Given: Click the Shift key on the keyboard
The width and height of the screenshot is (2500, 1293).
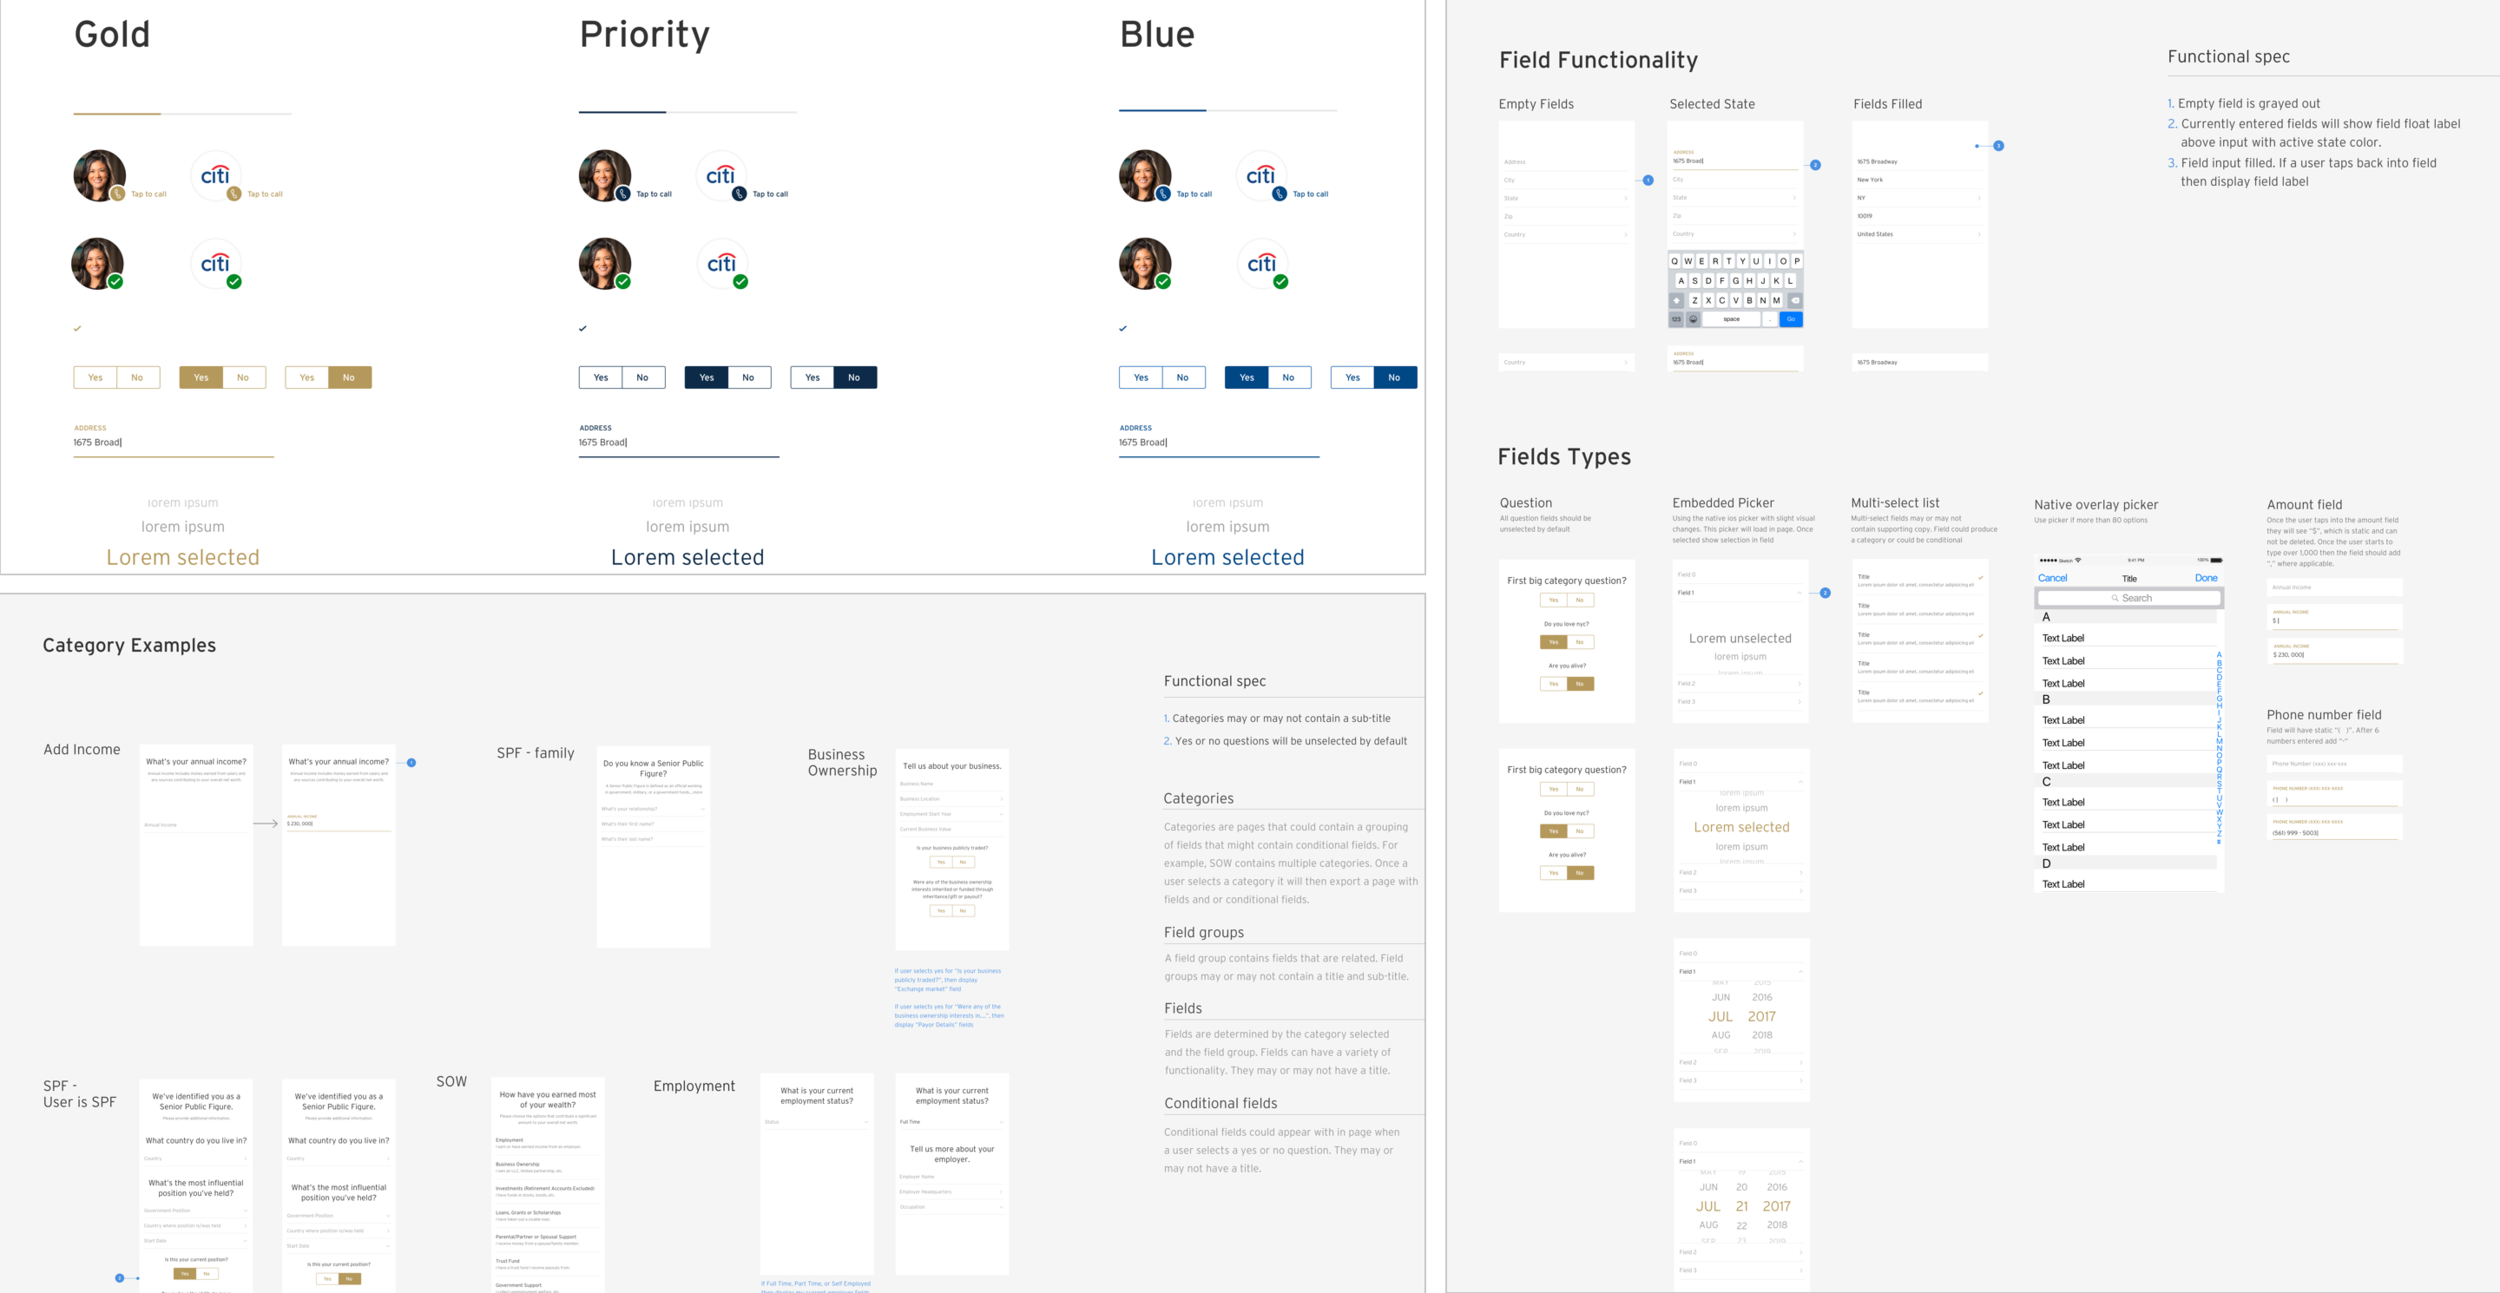Looking at the screenshot, I should pos(1677,300).
